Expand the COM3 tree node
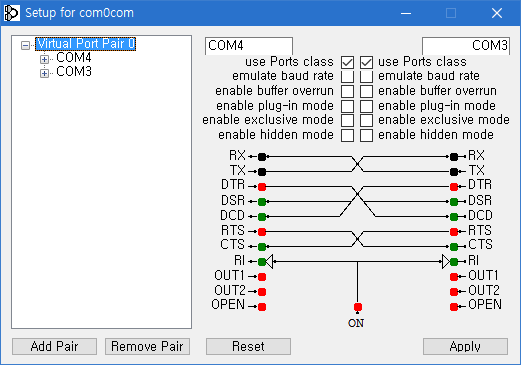Viewport: 521px width, 365px height. [x=44, y=73]
